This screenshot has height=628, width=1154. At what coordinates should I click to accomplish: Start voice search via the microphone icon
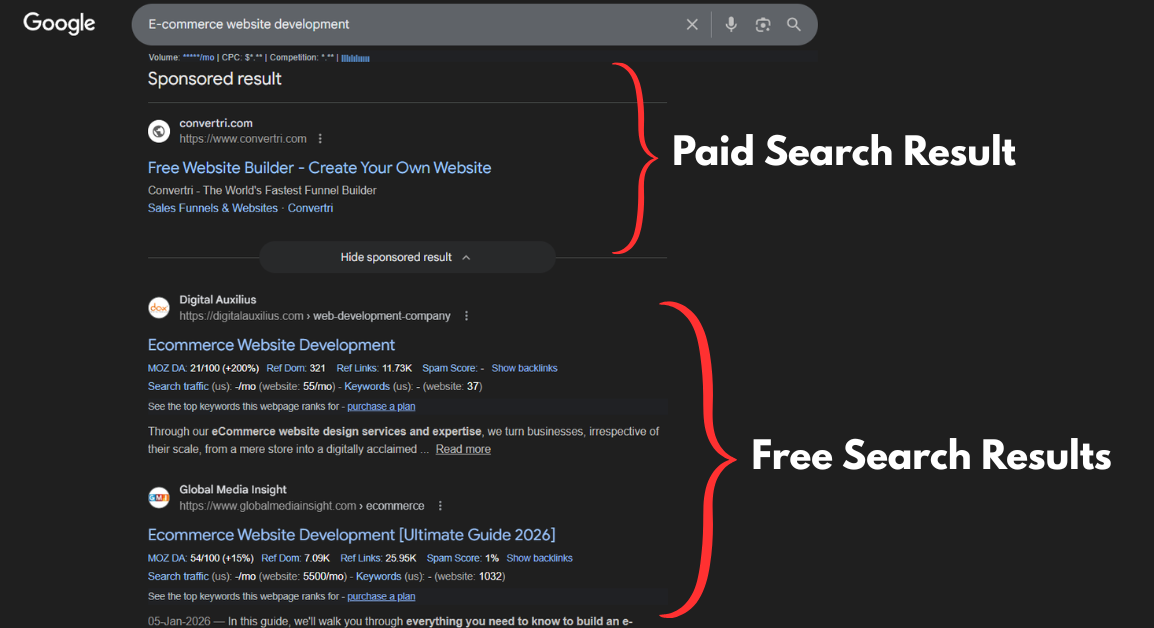coord(731,24)
